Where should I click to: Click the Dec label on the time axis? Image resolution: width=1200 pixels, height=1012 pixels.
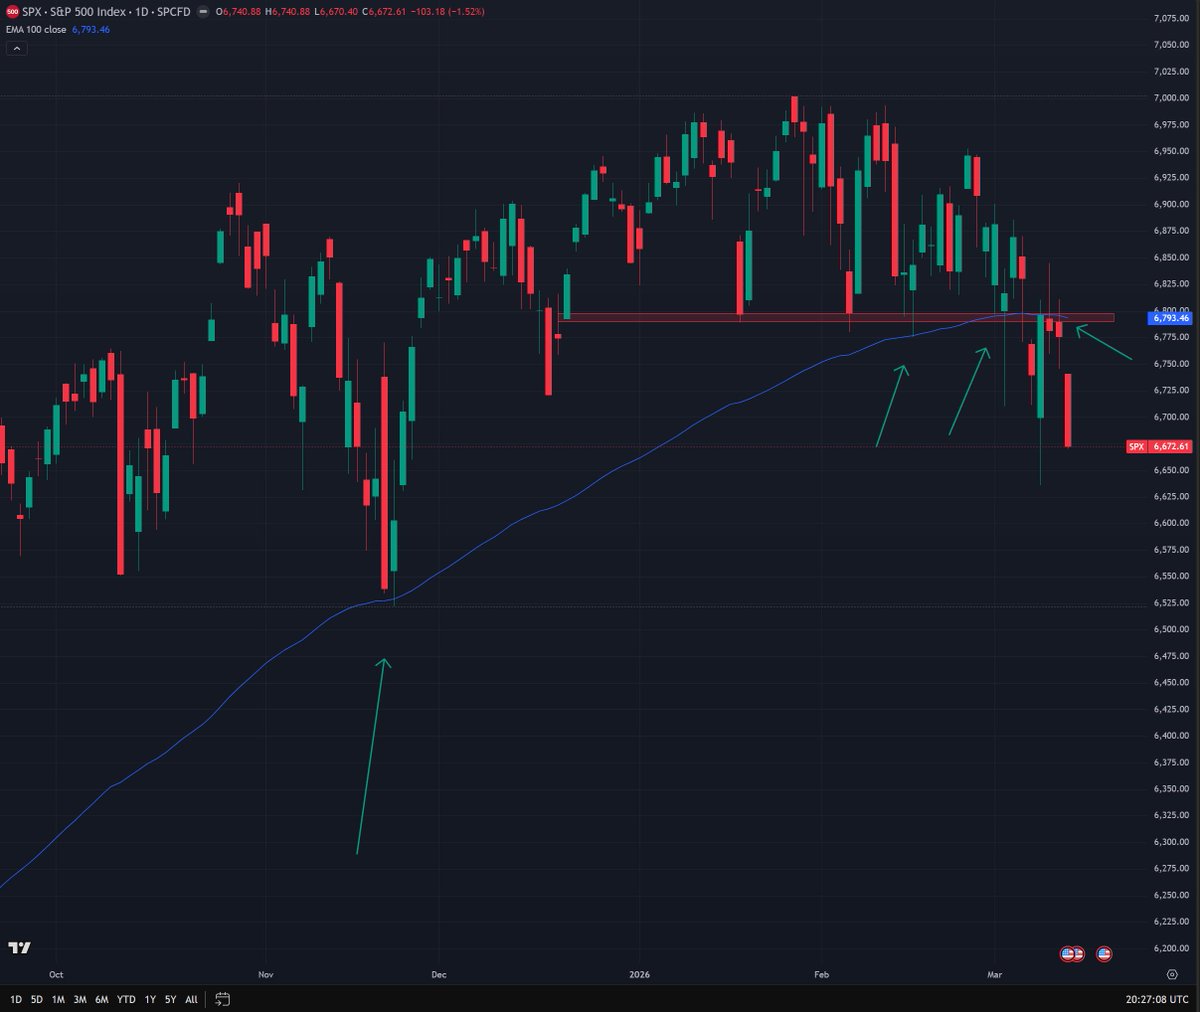[437, 974]
